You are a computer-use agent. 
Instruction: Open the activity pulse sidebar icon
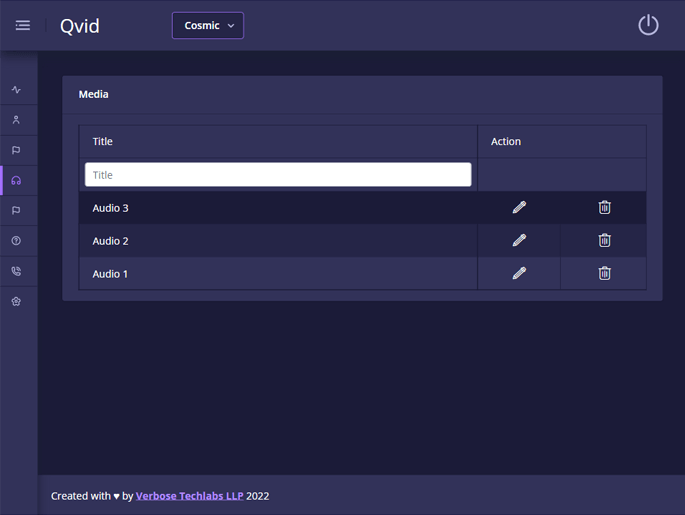pos(16,90)
